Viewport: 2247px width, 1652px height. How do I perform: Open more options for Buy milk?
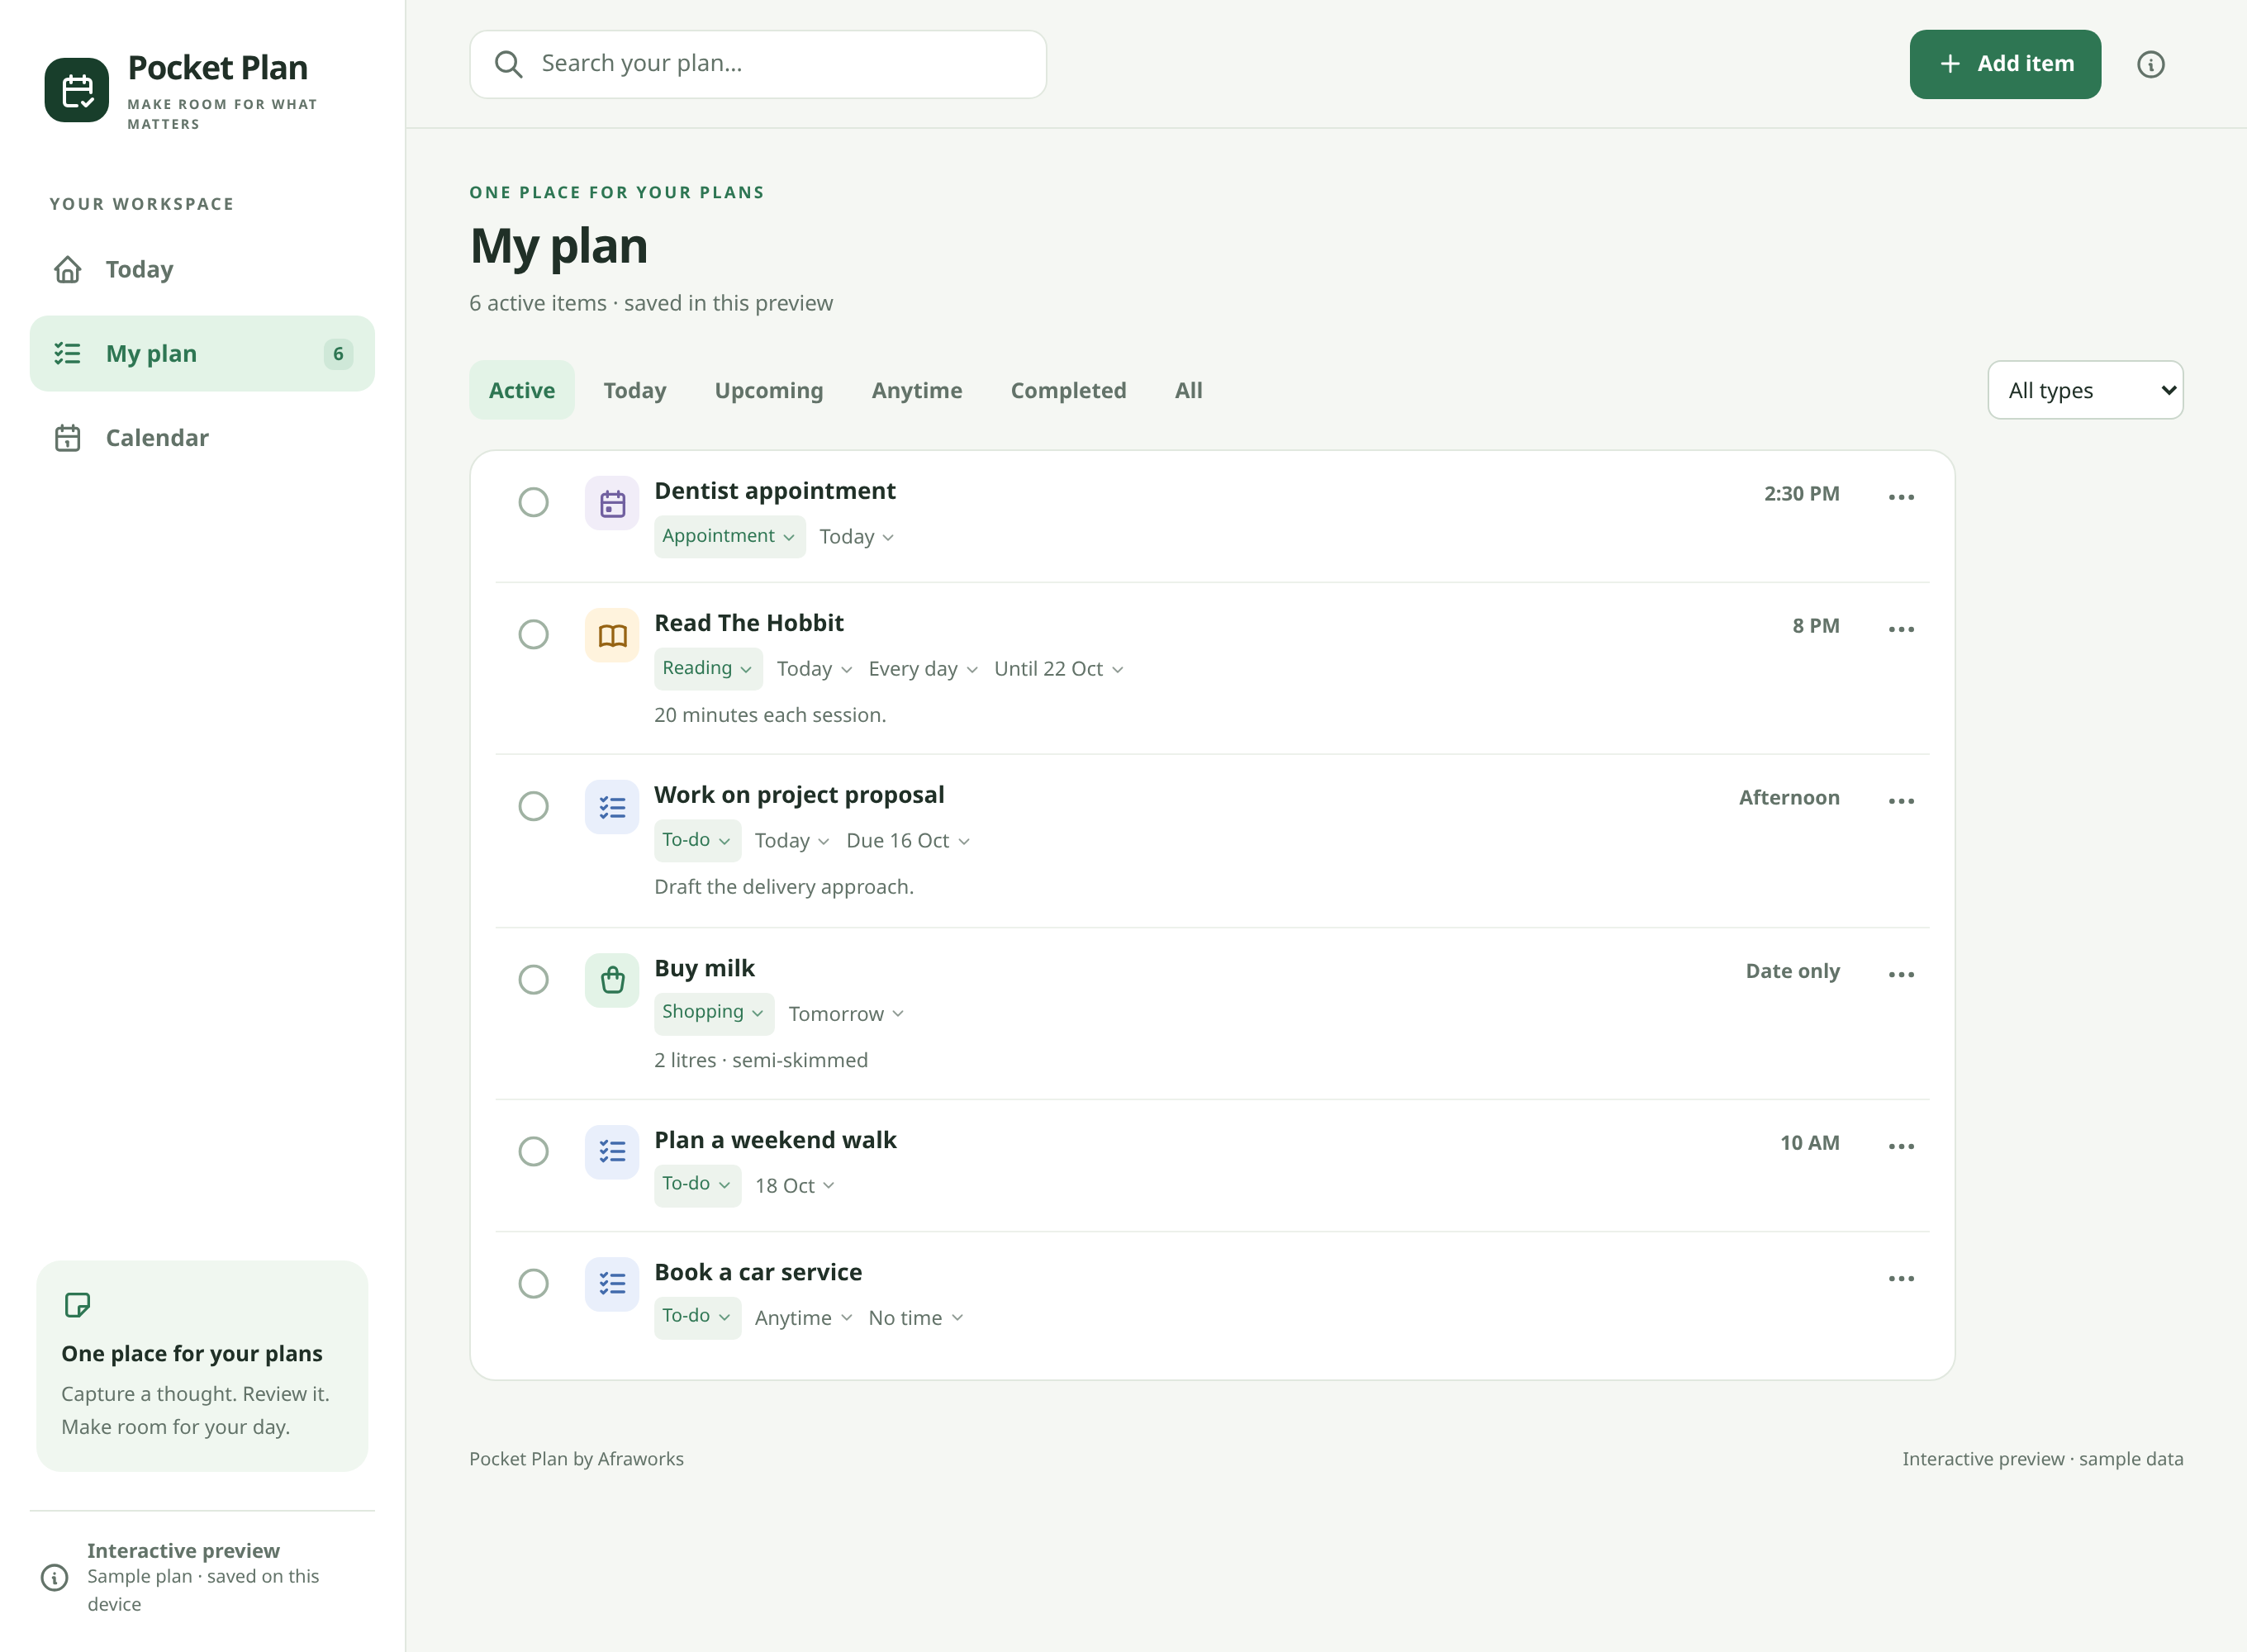click(1901, 974)
